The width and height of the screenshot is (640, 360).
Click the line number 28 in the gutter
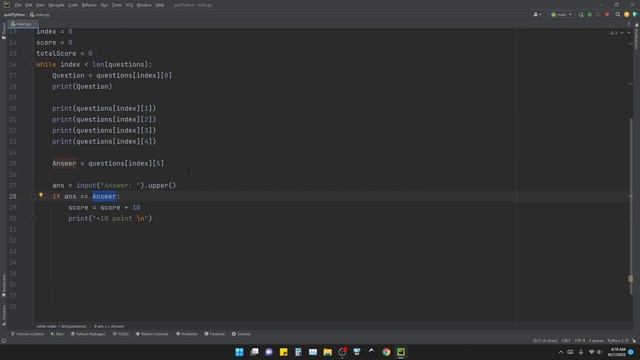tap(13, 197)
